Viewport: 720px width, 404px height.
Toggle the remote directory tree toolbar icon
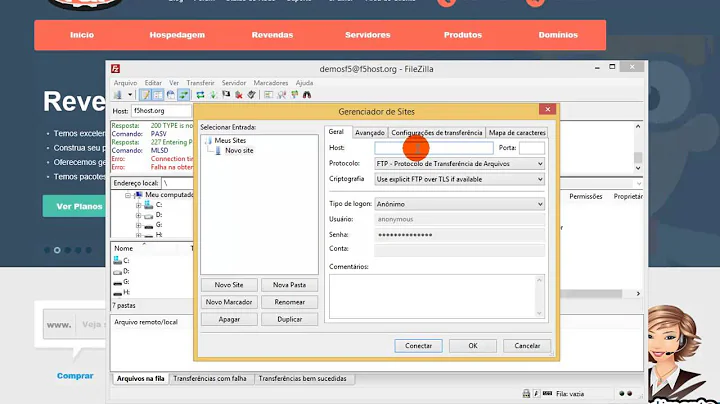tap(171, 95)
